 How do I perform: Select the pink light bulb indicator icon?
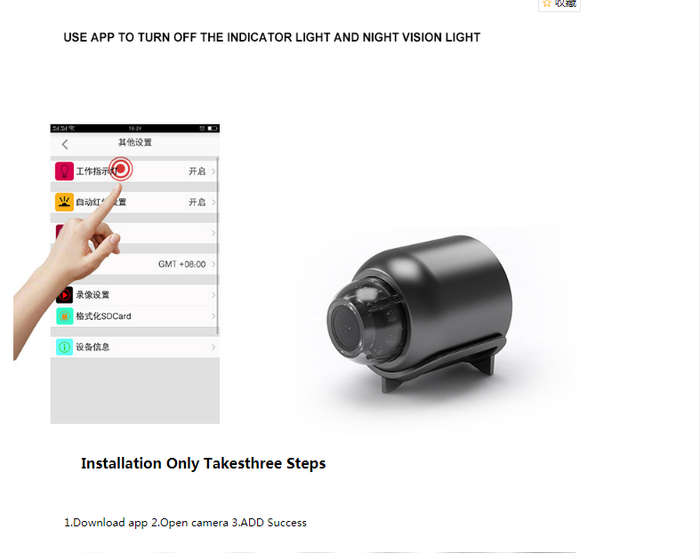tap(64, 171)
